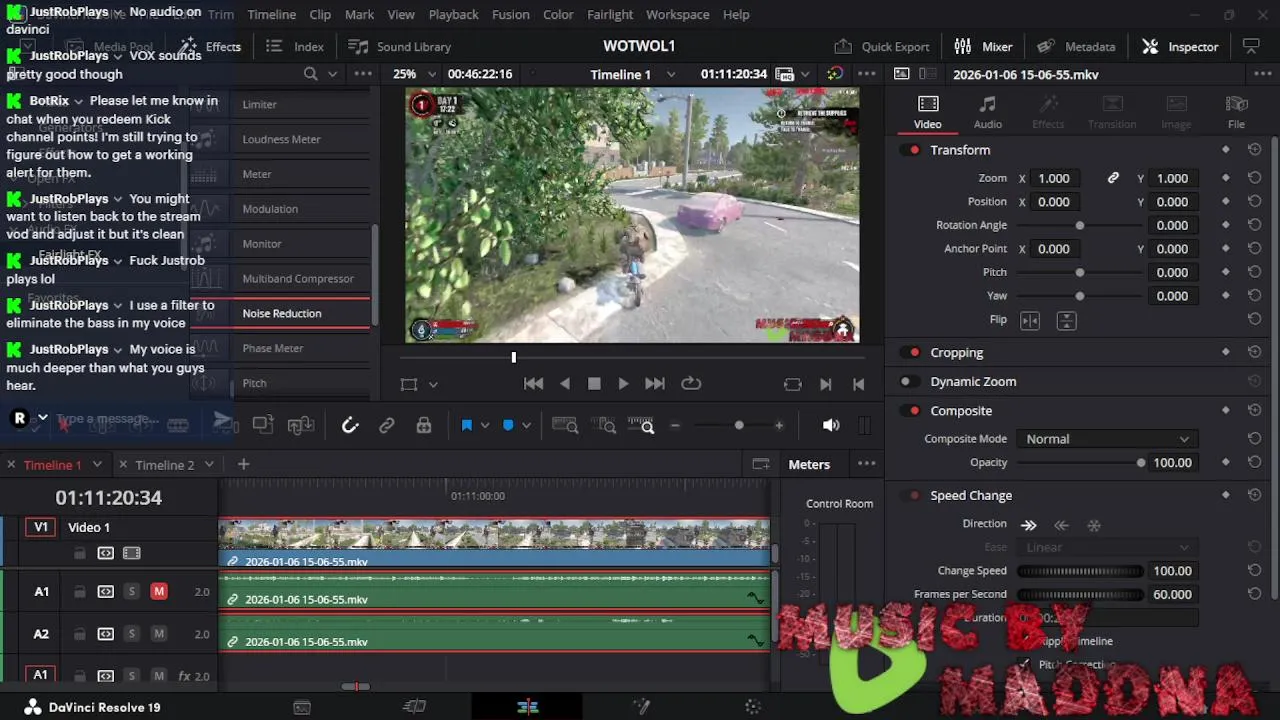Open the Timeline menu
This screenshot has height=720, width=1280.
[271, 14]
